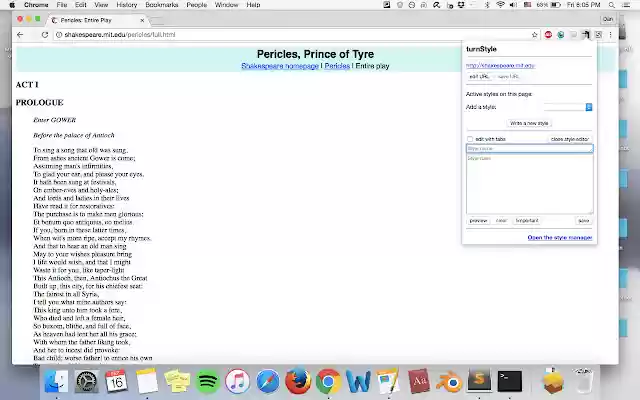Open the Trash in the Dock

click(x=583, y=381)
